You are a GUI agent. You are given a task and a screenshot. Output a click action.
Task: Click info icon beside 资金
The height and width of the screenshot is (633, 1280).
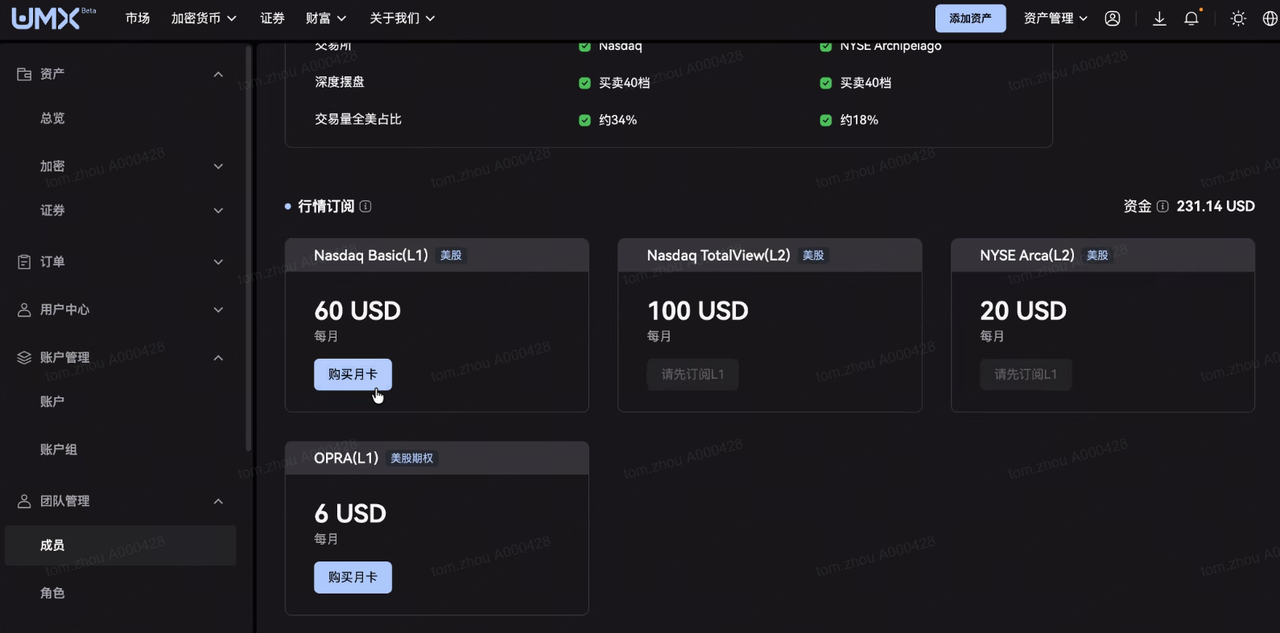click(x=1162, y=206)
